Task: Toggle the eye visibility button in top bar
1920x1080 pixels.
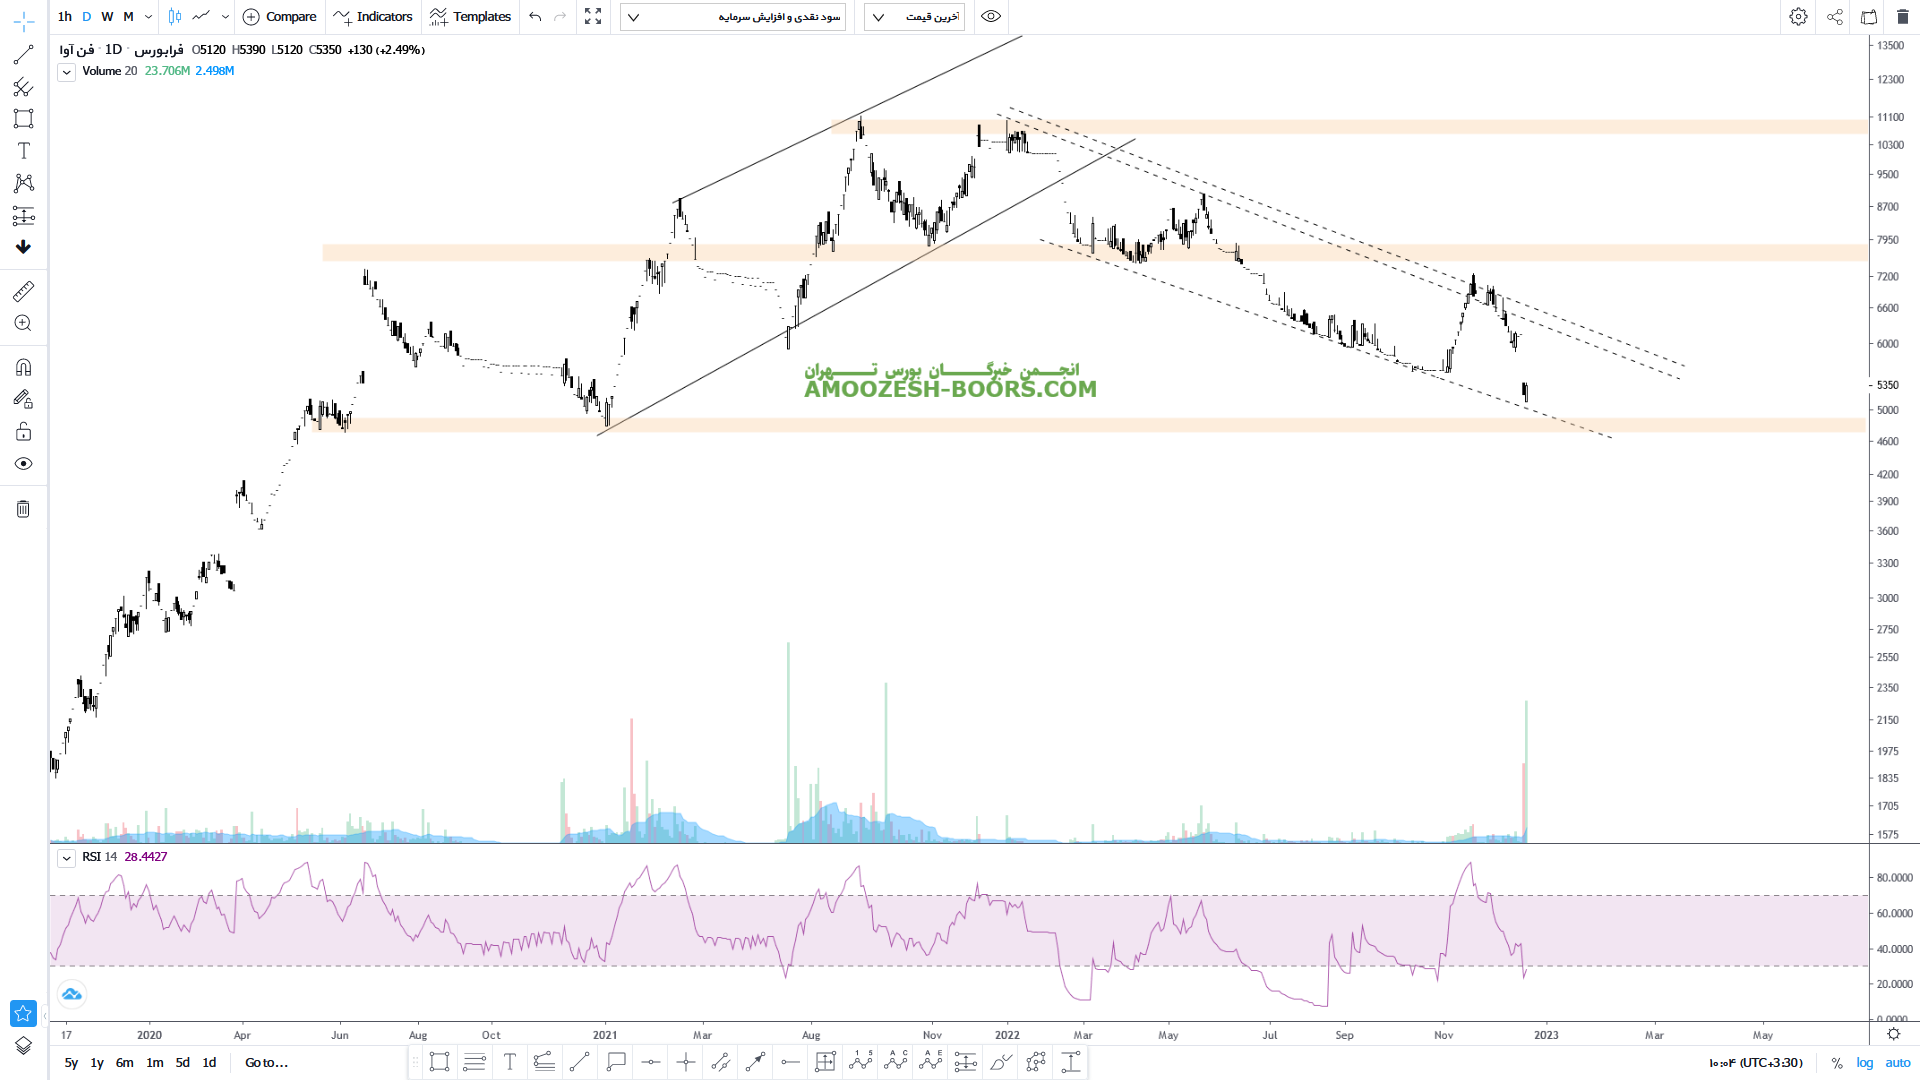Action: click(x=991, y=17)
